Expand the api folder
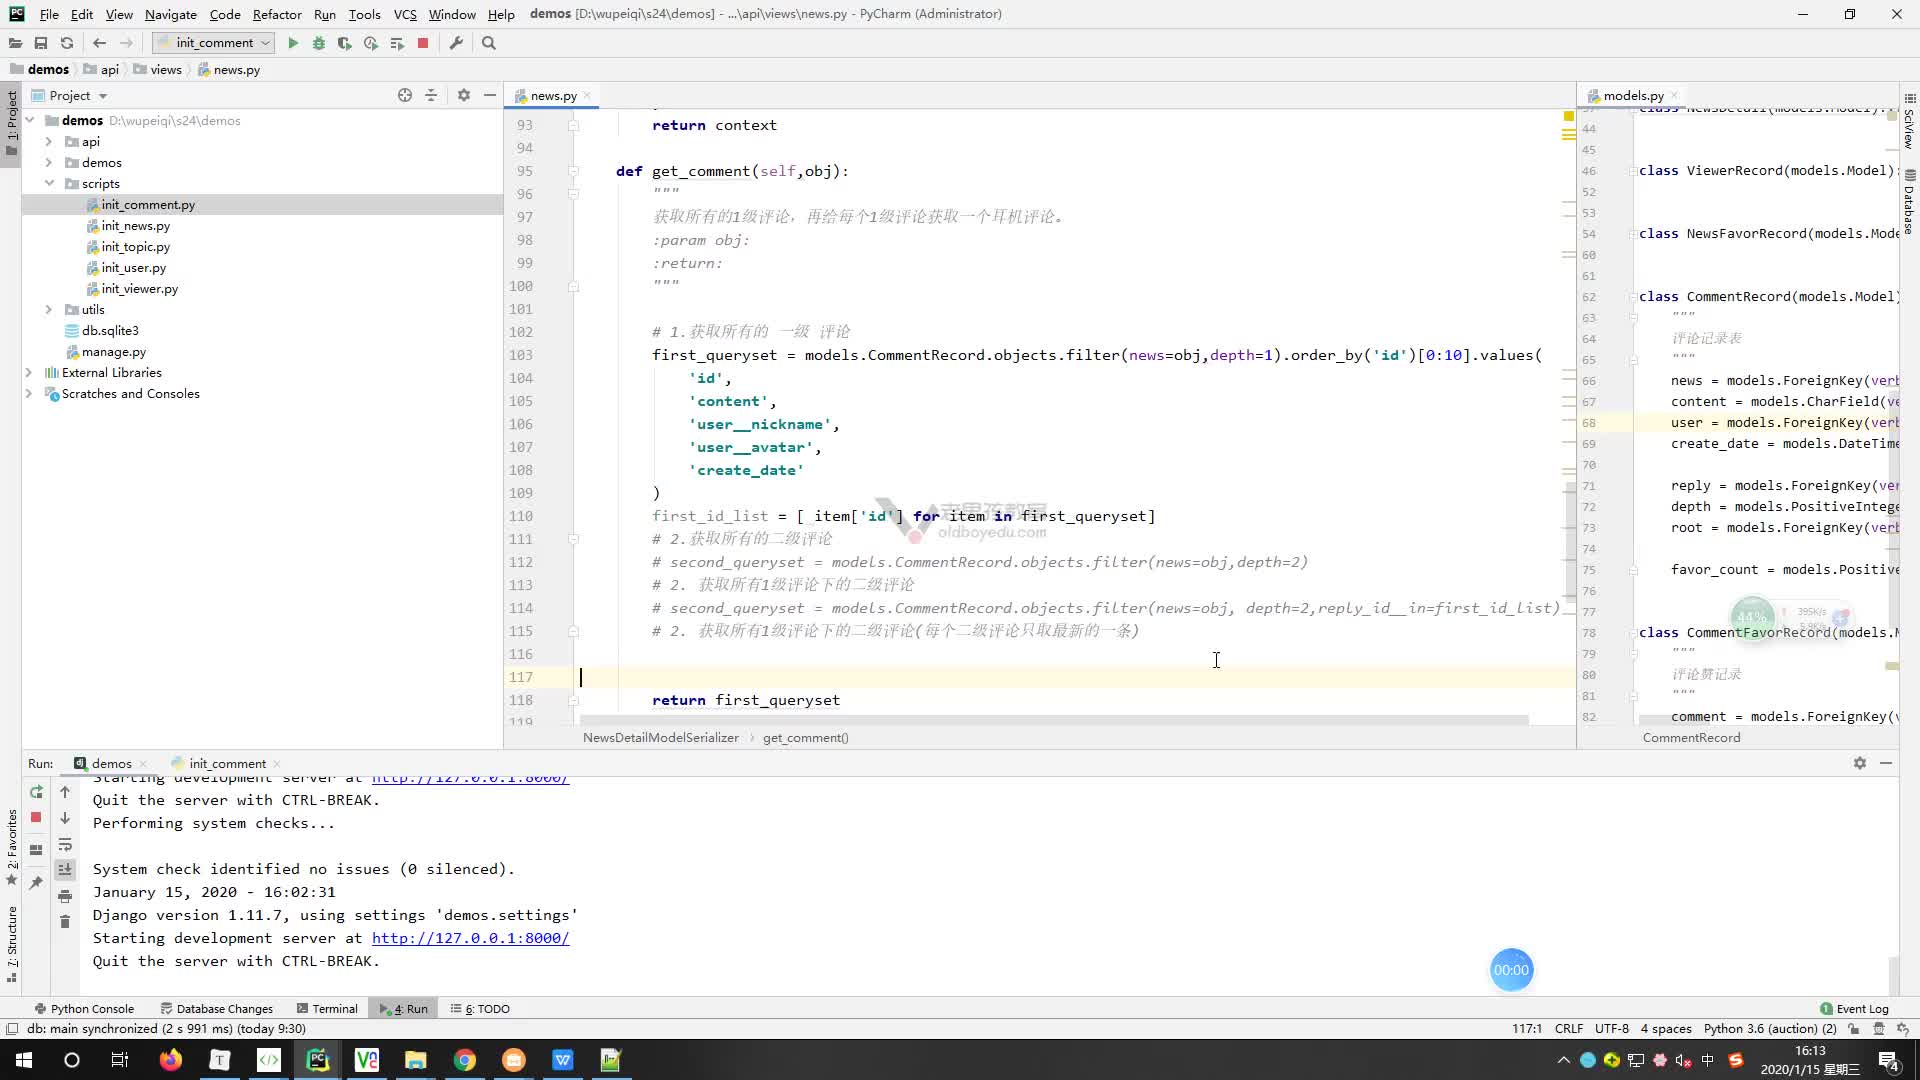This screenshot has width=1920, height=1080. pyautogui.click(x=48, y=141)
